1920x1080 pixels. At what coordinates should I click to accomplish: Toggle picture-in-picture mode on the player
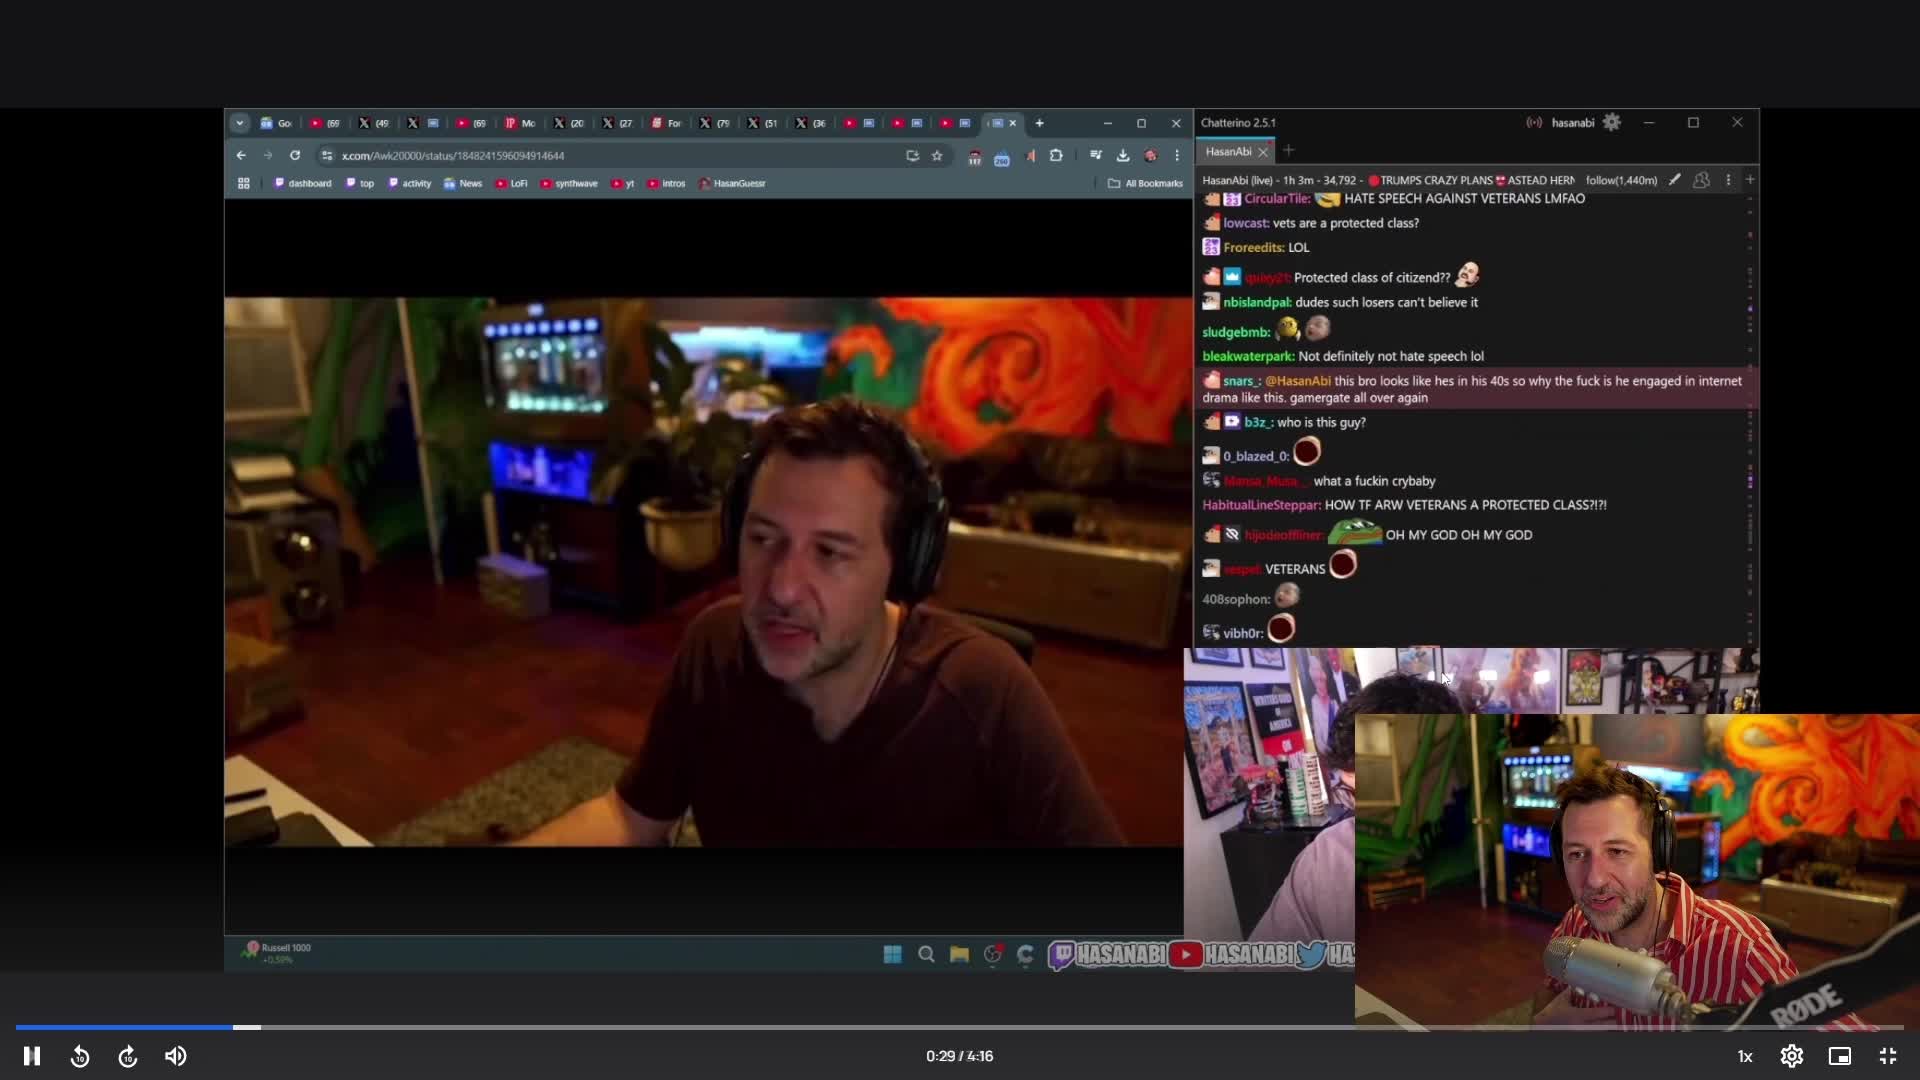click(x=1839, y=1056)
